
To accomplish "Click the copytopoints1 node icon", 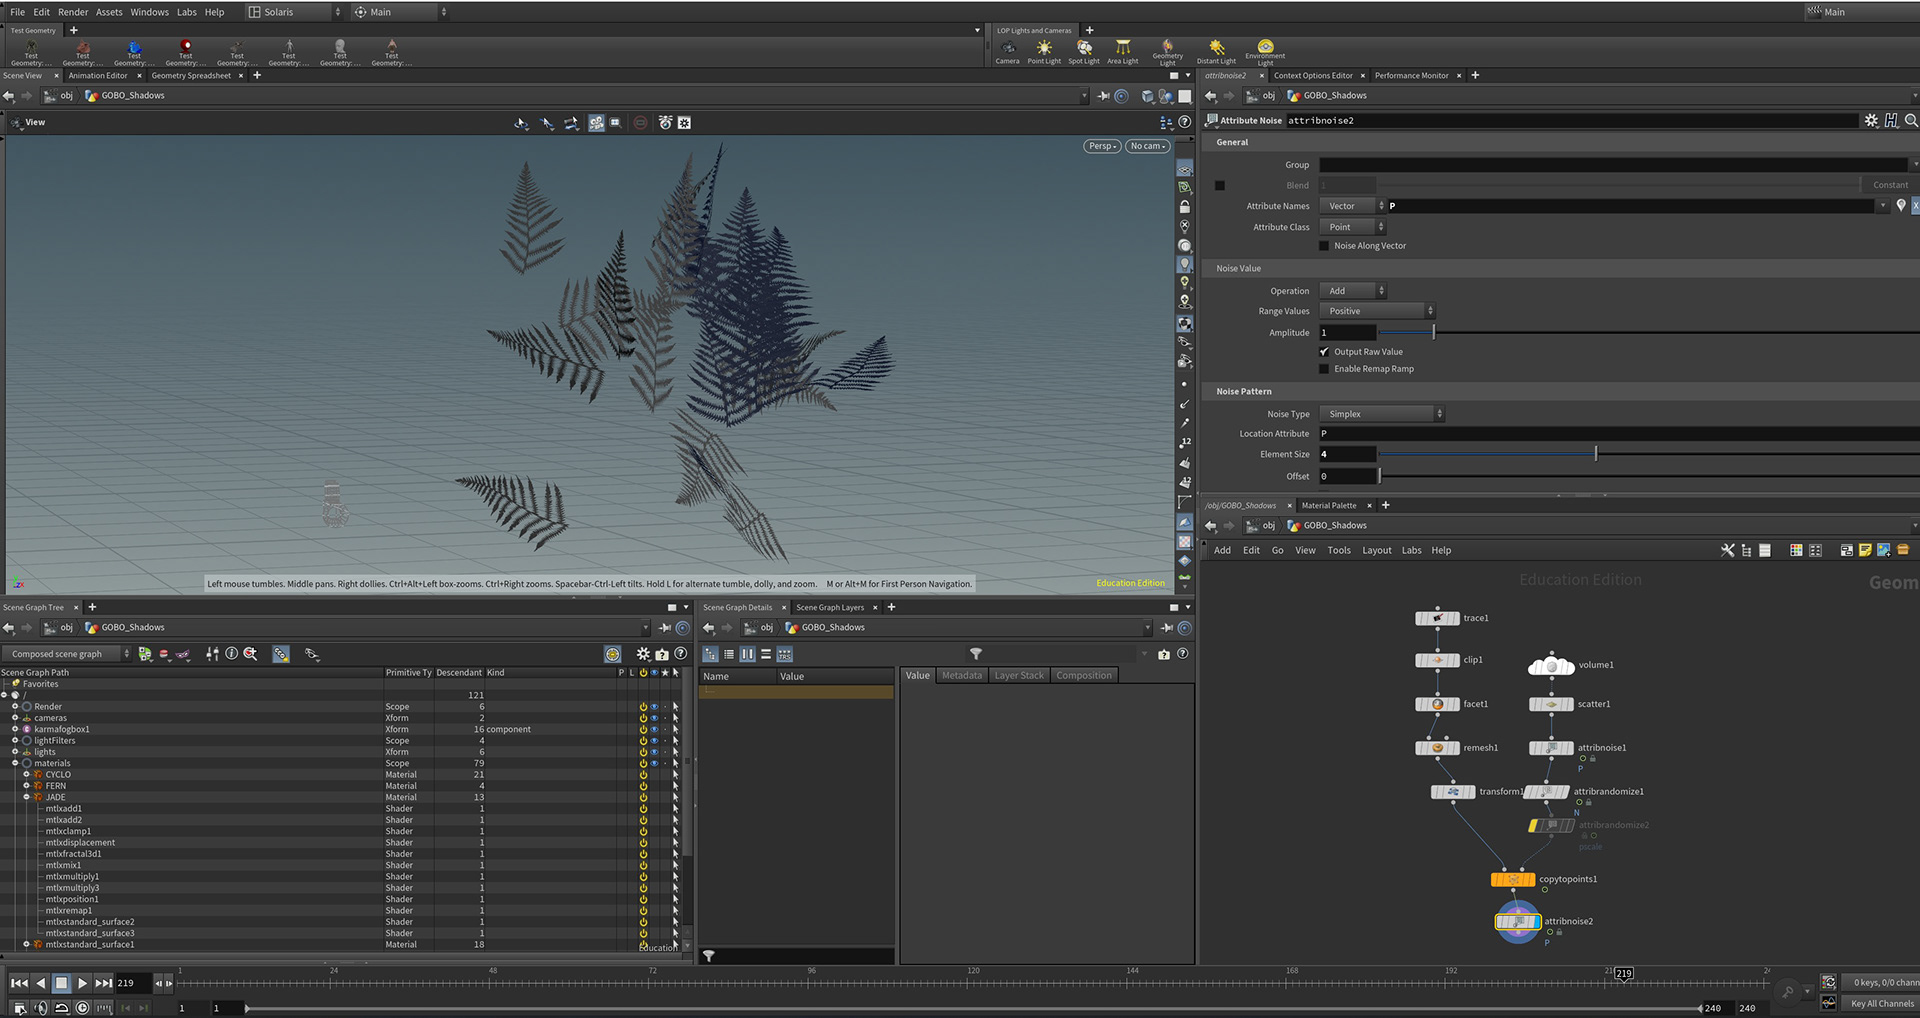I will pyautogui.click(x=1512, y=880).
